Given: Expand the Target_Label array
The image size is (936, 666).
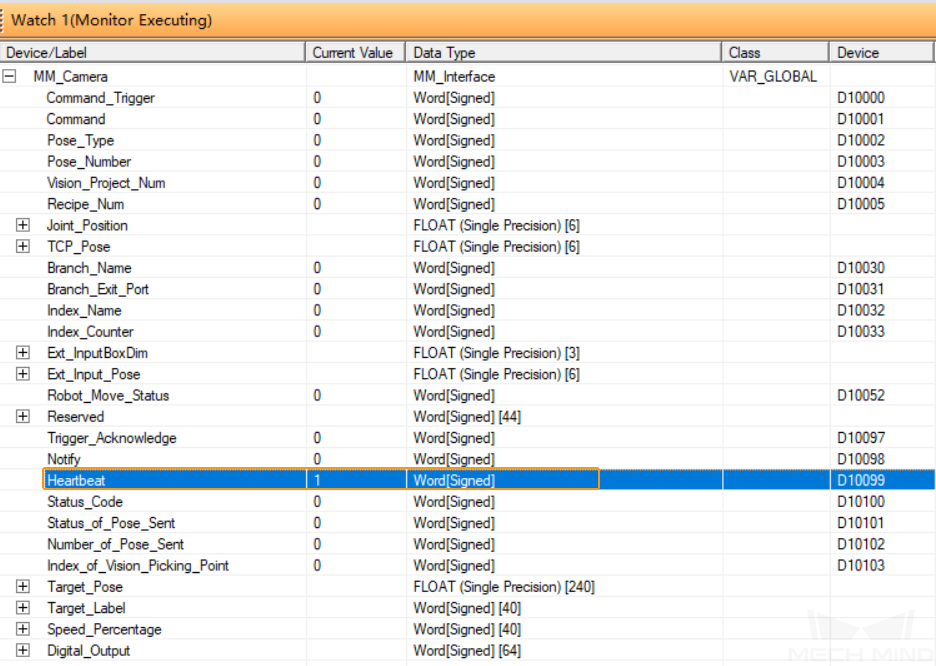Looking at the screenshot, I should [x=23, y=608].
